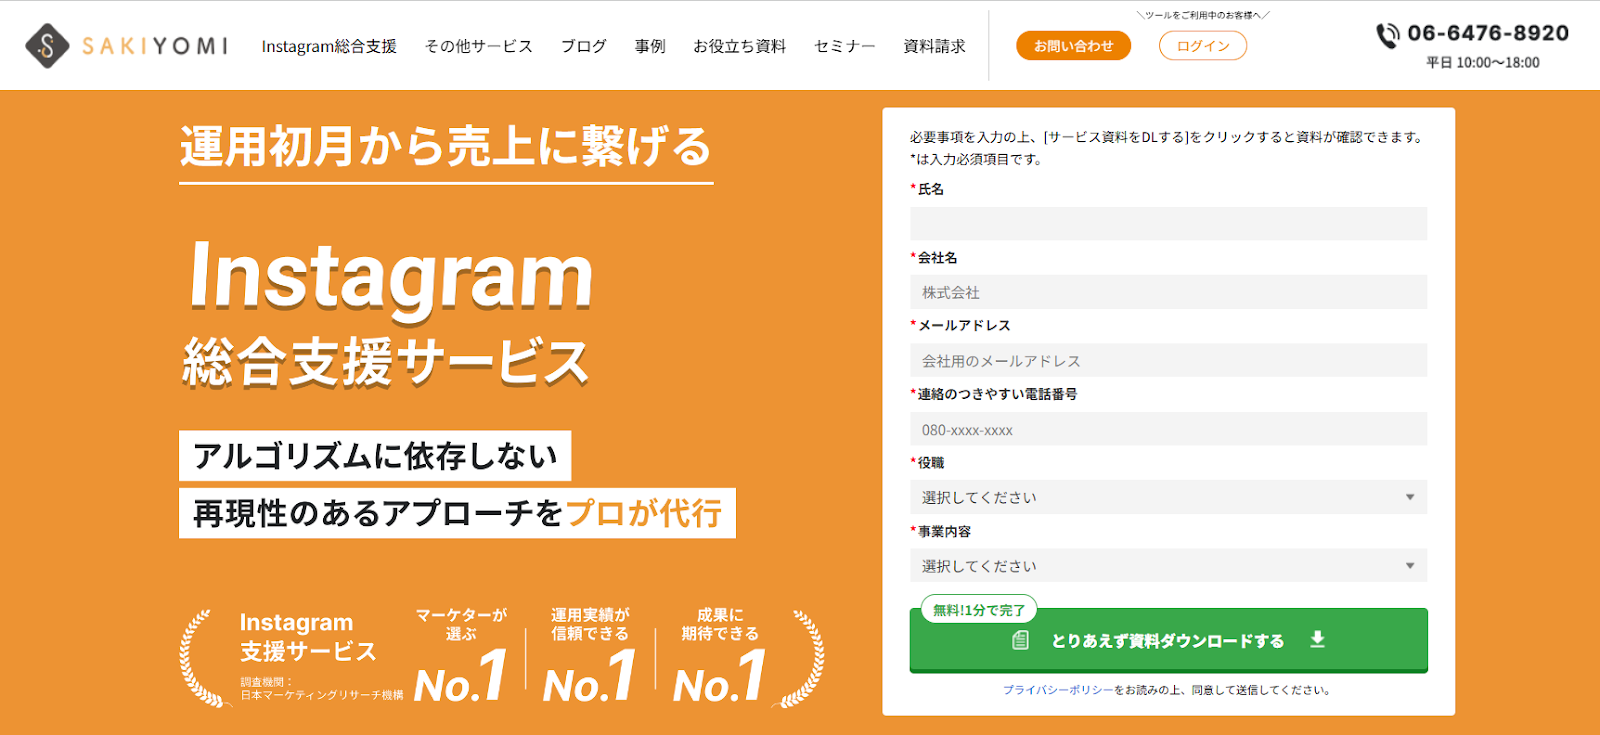Open the 事業内容 dropdown

click(x=1168, y=566)
